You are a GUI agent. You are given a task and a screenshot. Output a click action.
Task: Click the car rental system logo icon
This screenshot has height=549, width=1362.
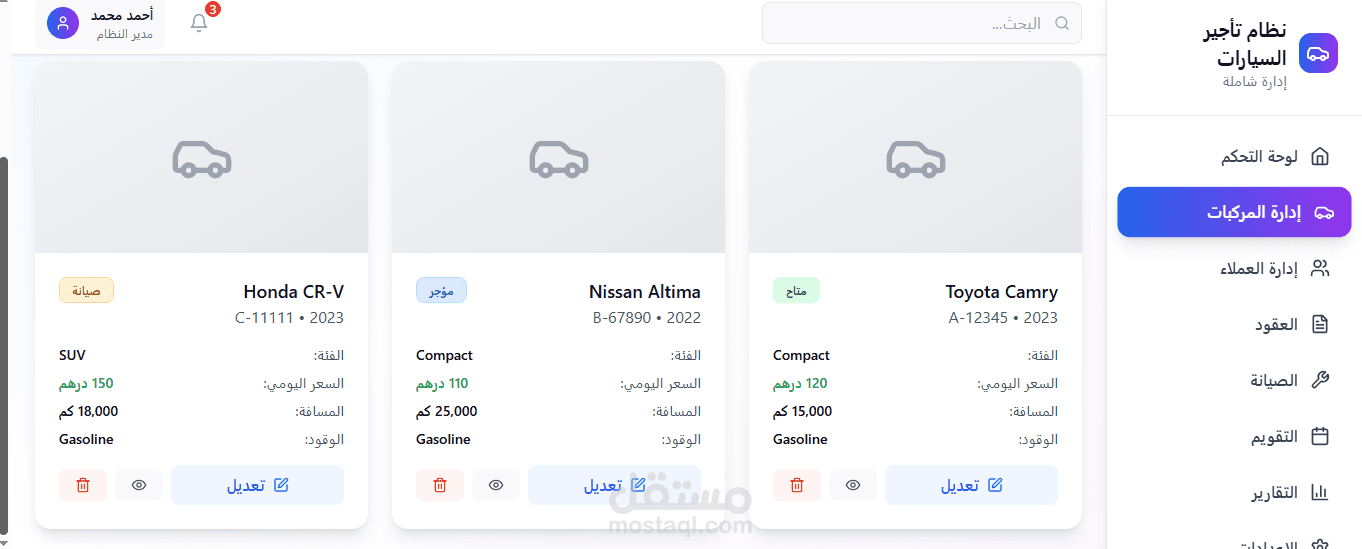1317,53
